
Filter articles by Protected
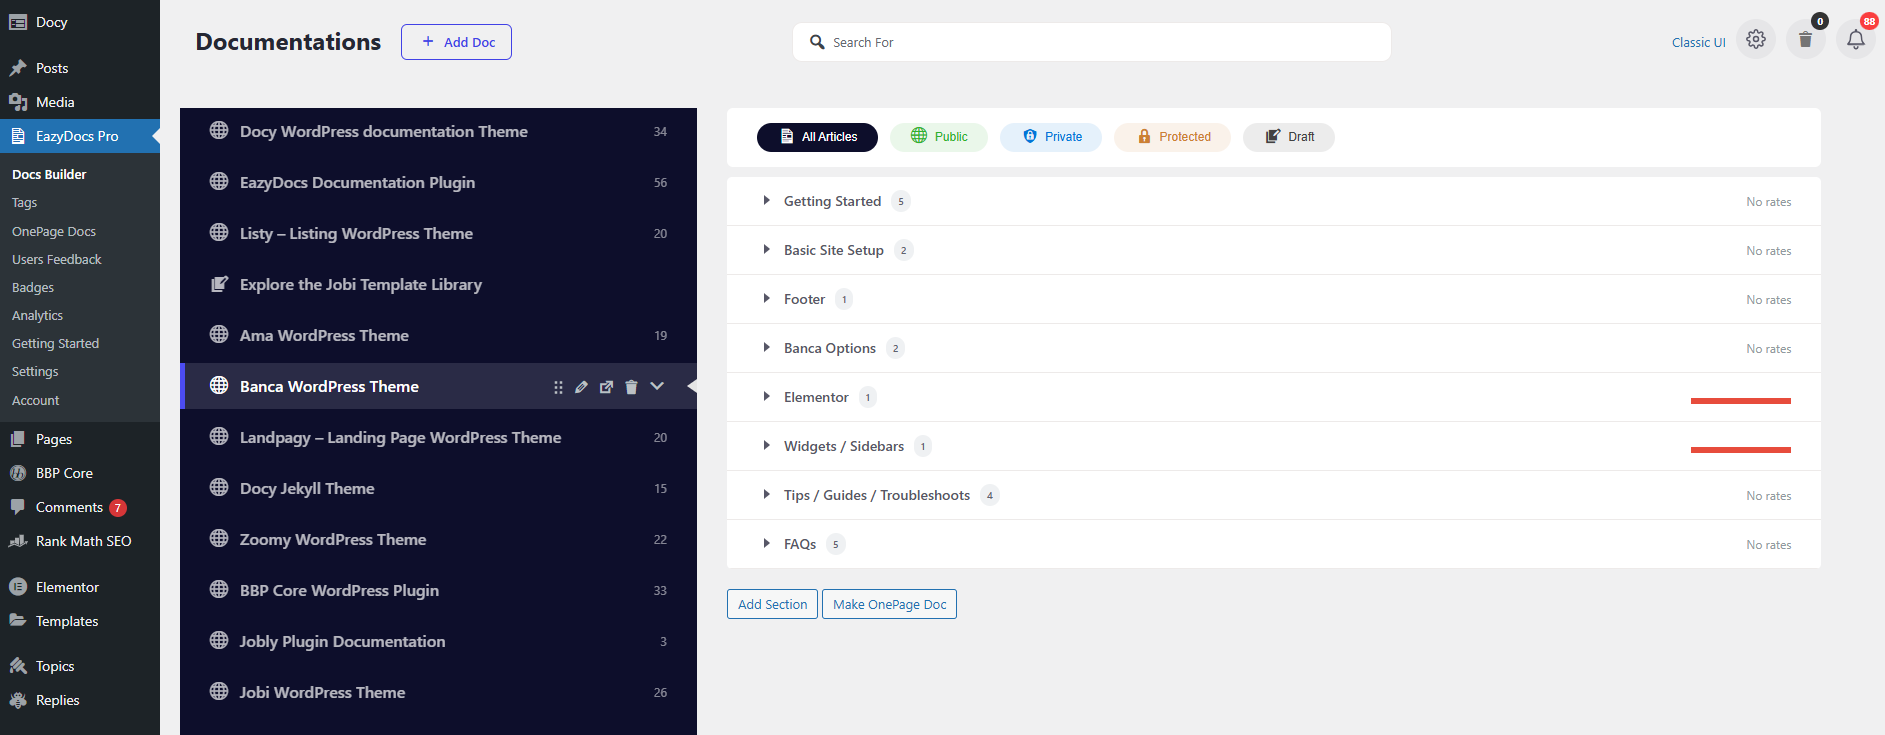tap(1172, 137)
